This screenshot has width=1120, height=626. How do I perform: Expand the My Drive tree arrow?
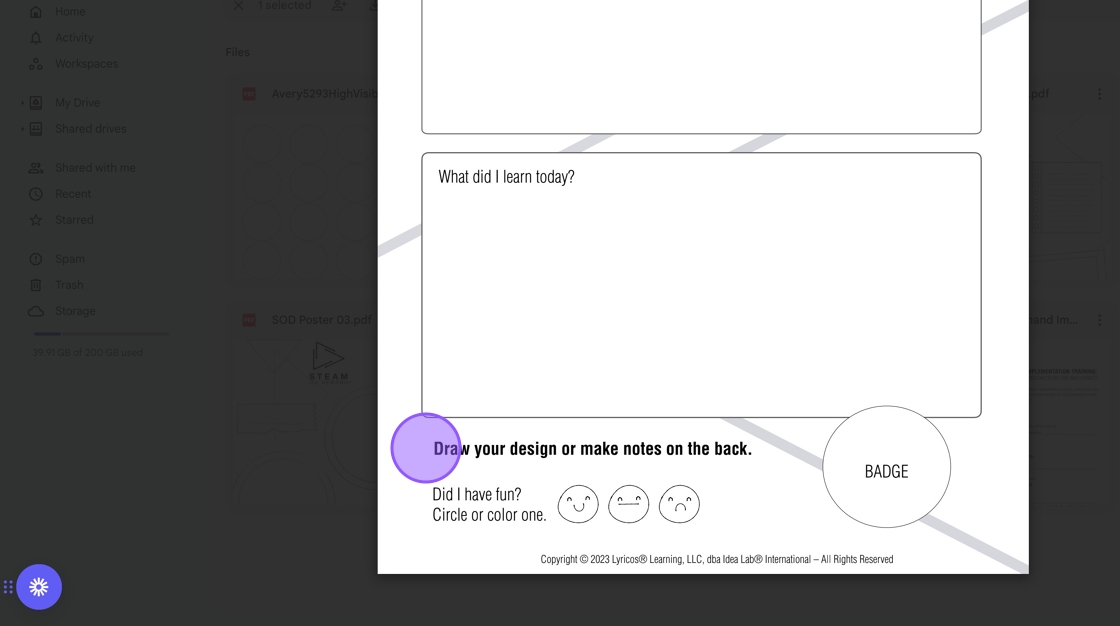[22, 103]
